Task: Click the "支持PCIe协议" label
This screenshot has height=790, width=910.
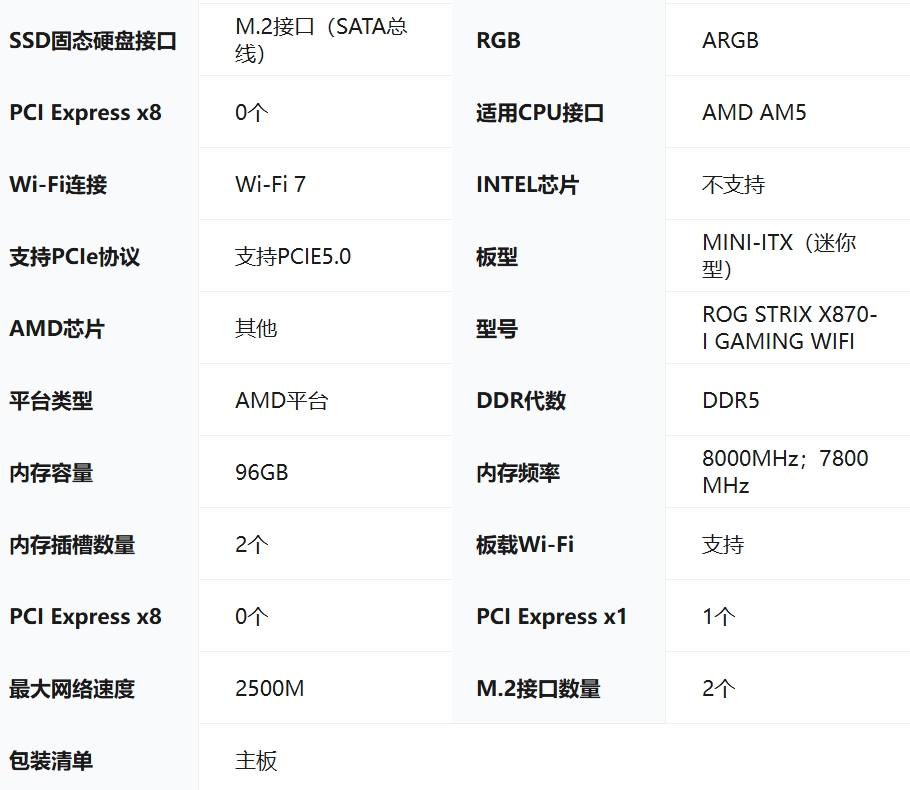Action: click(74, 257)
